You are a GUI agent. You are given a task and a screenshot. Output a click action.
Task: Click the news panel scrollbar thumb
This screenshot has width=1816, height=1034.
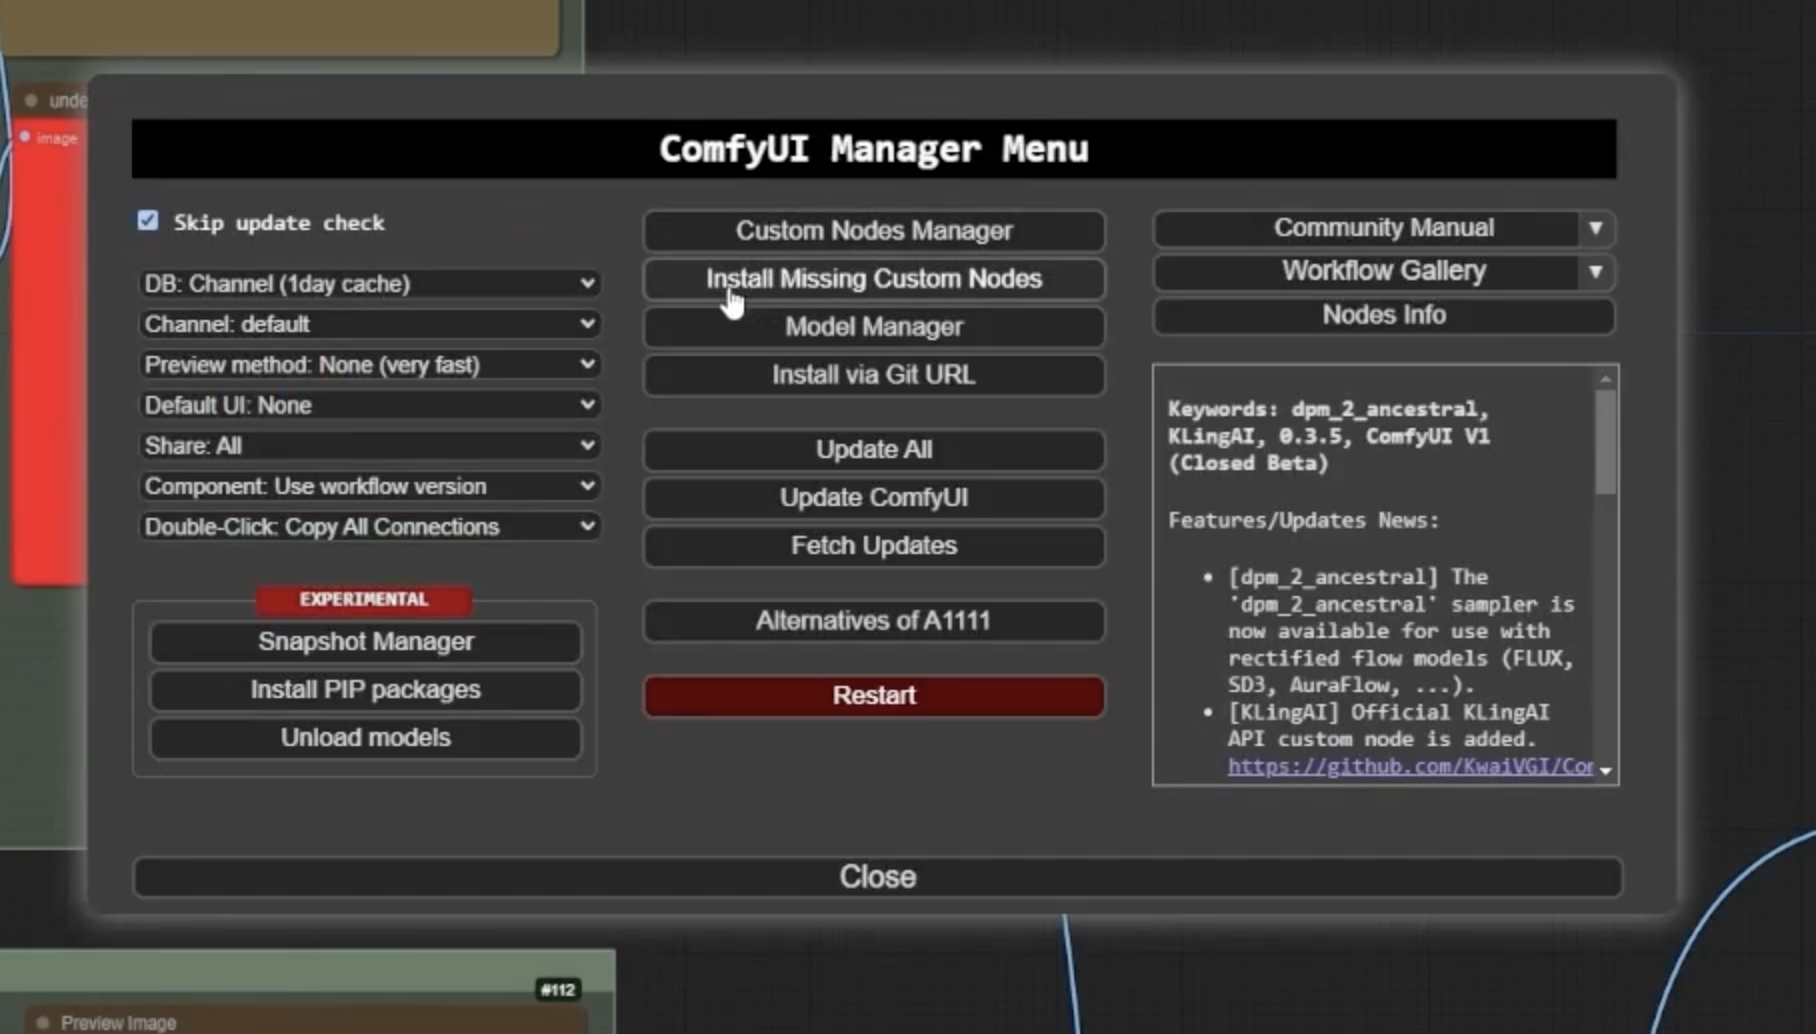[x=1606, y=441]
